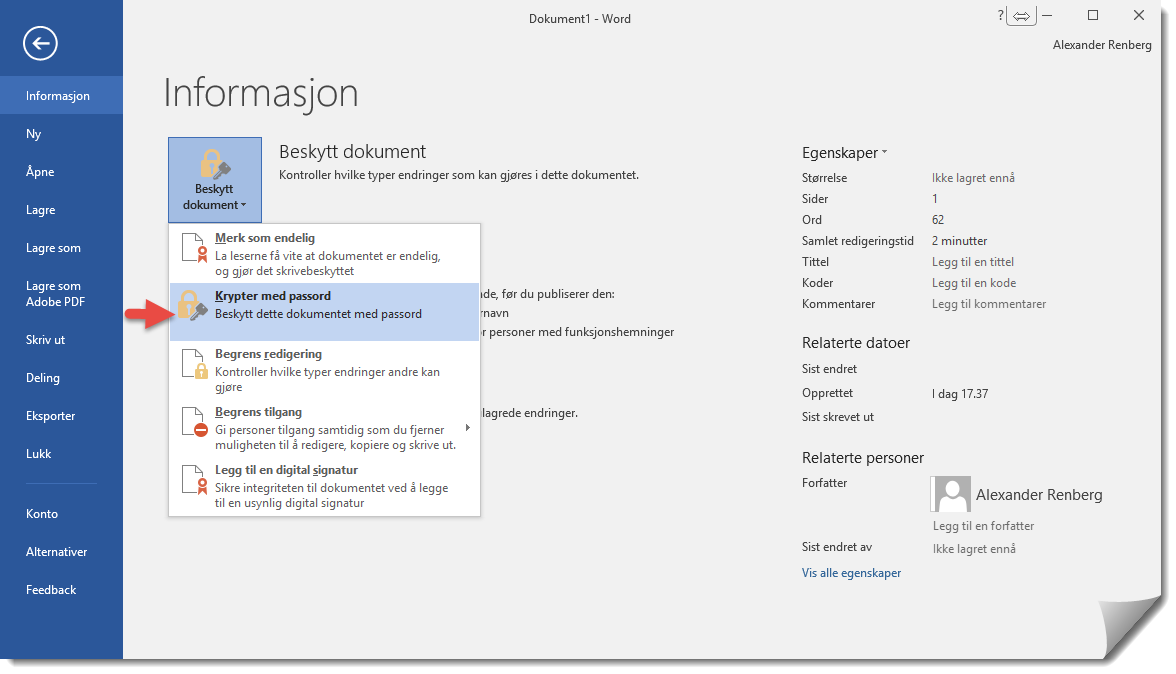The image size is (1176, 674).
Task: Open Alternativer from the sidebar
Action: (56, 552)
